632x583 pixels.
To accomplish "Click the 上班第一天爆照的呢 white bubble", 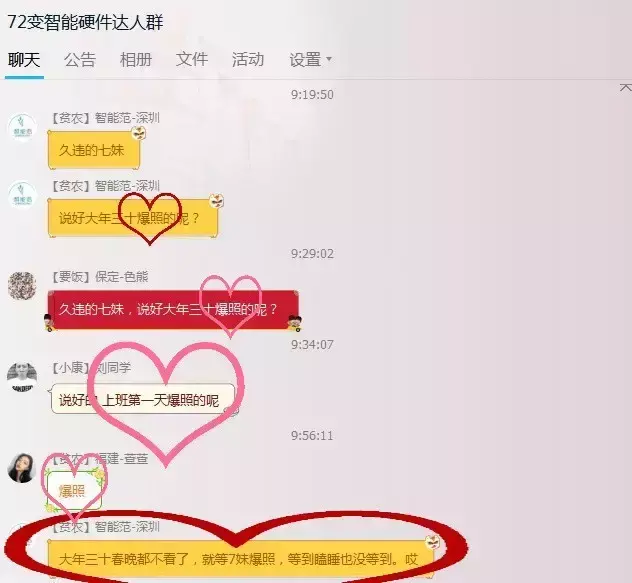I will tap(143, 400).
